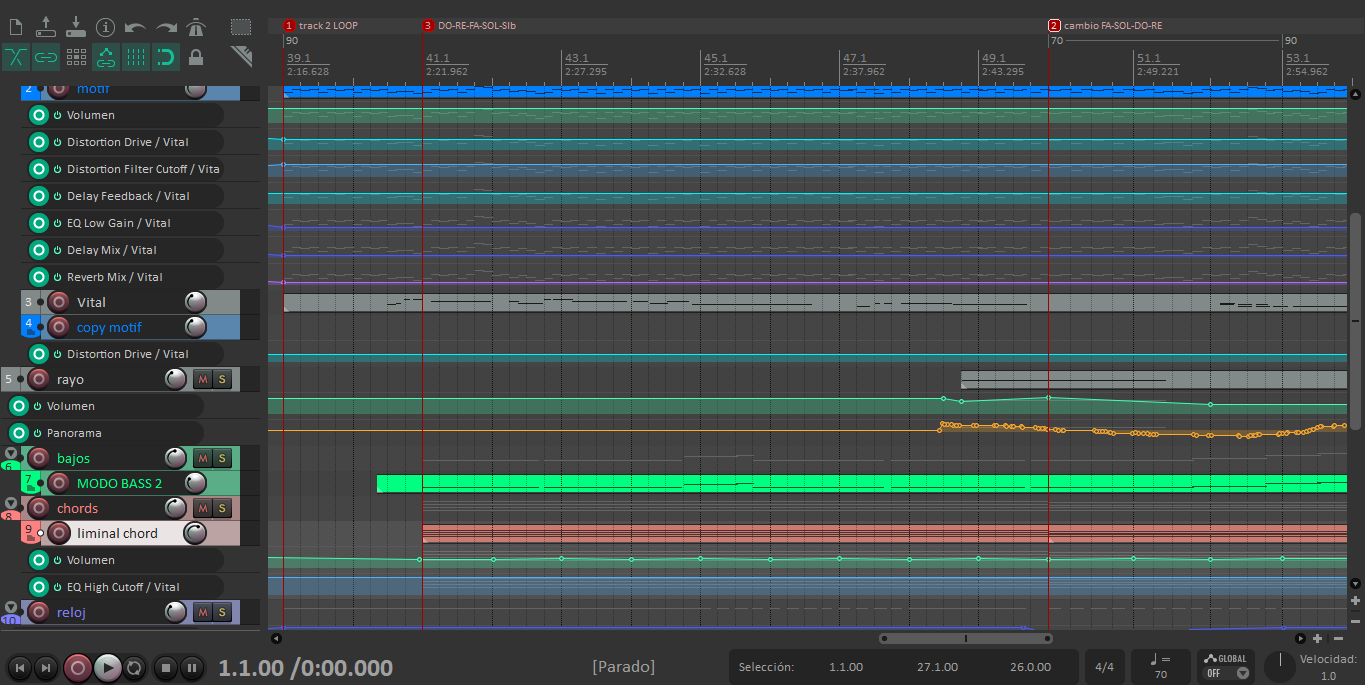Redo the last undone action

[x=165, y=27]
